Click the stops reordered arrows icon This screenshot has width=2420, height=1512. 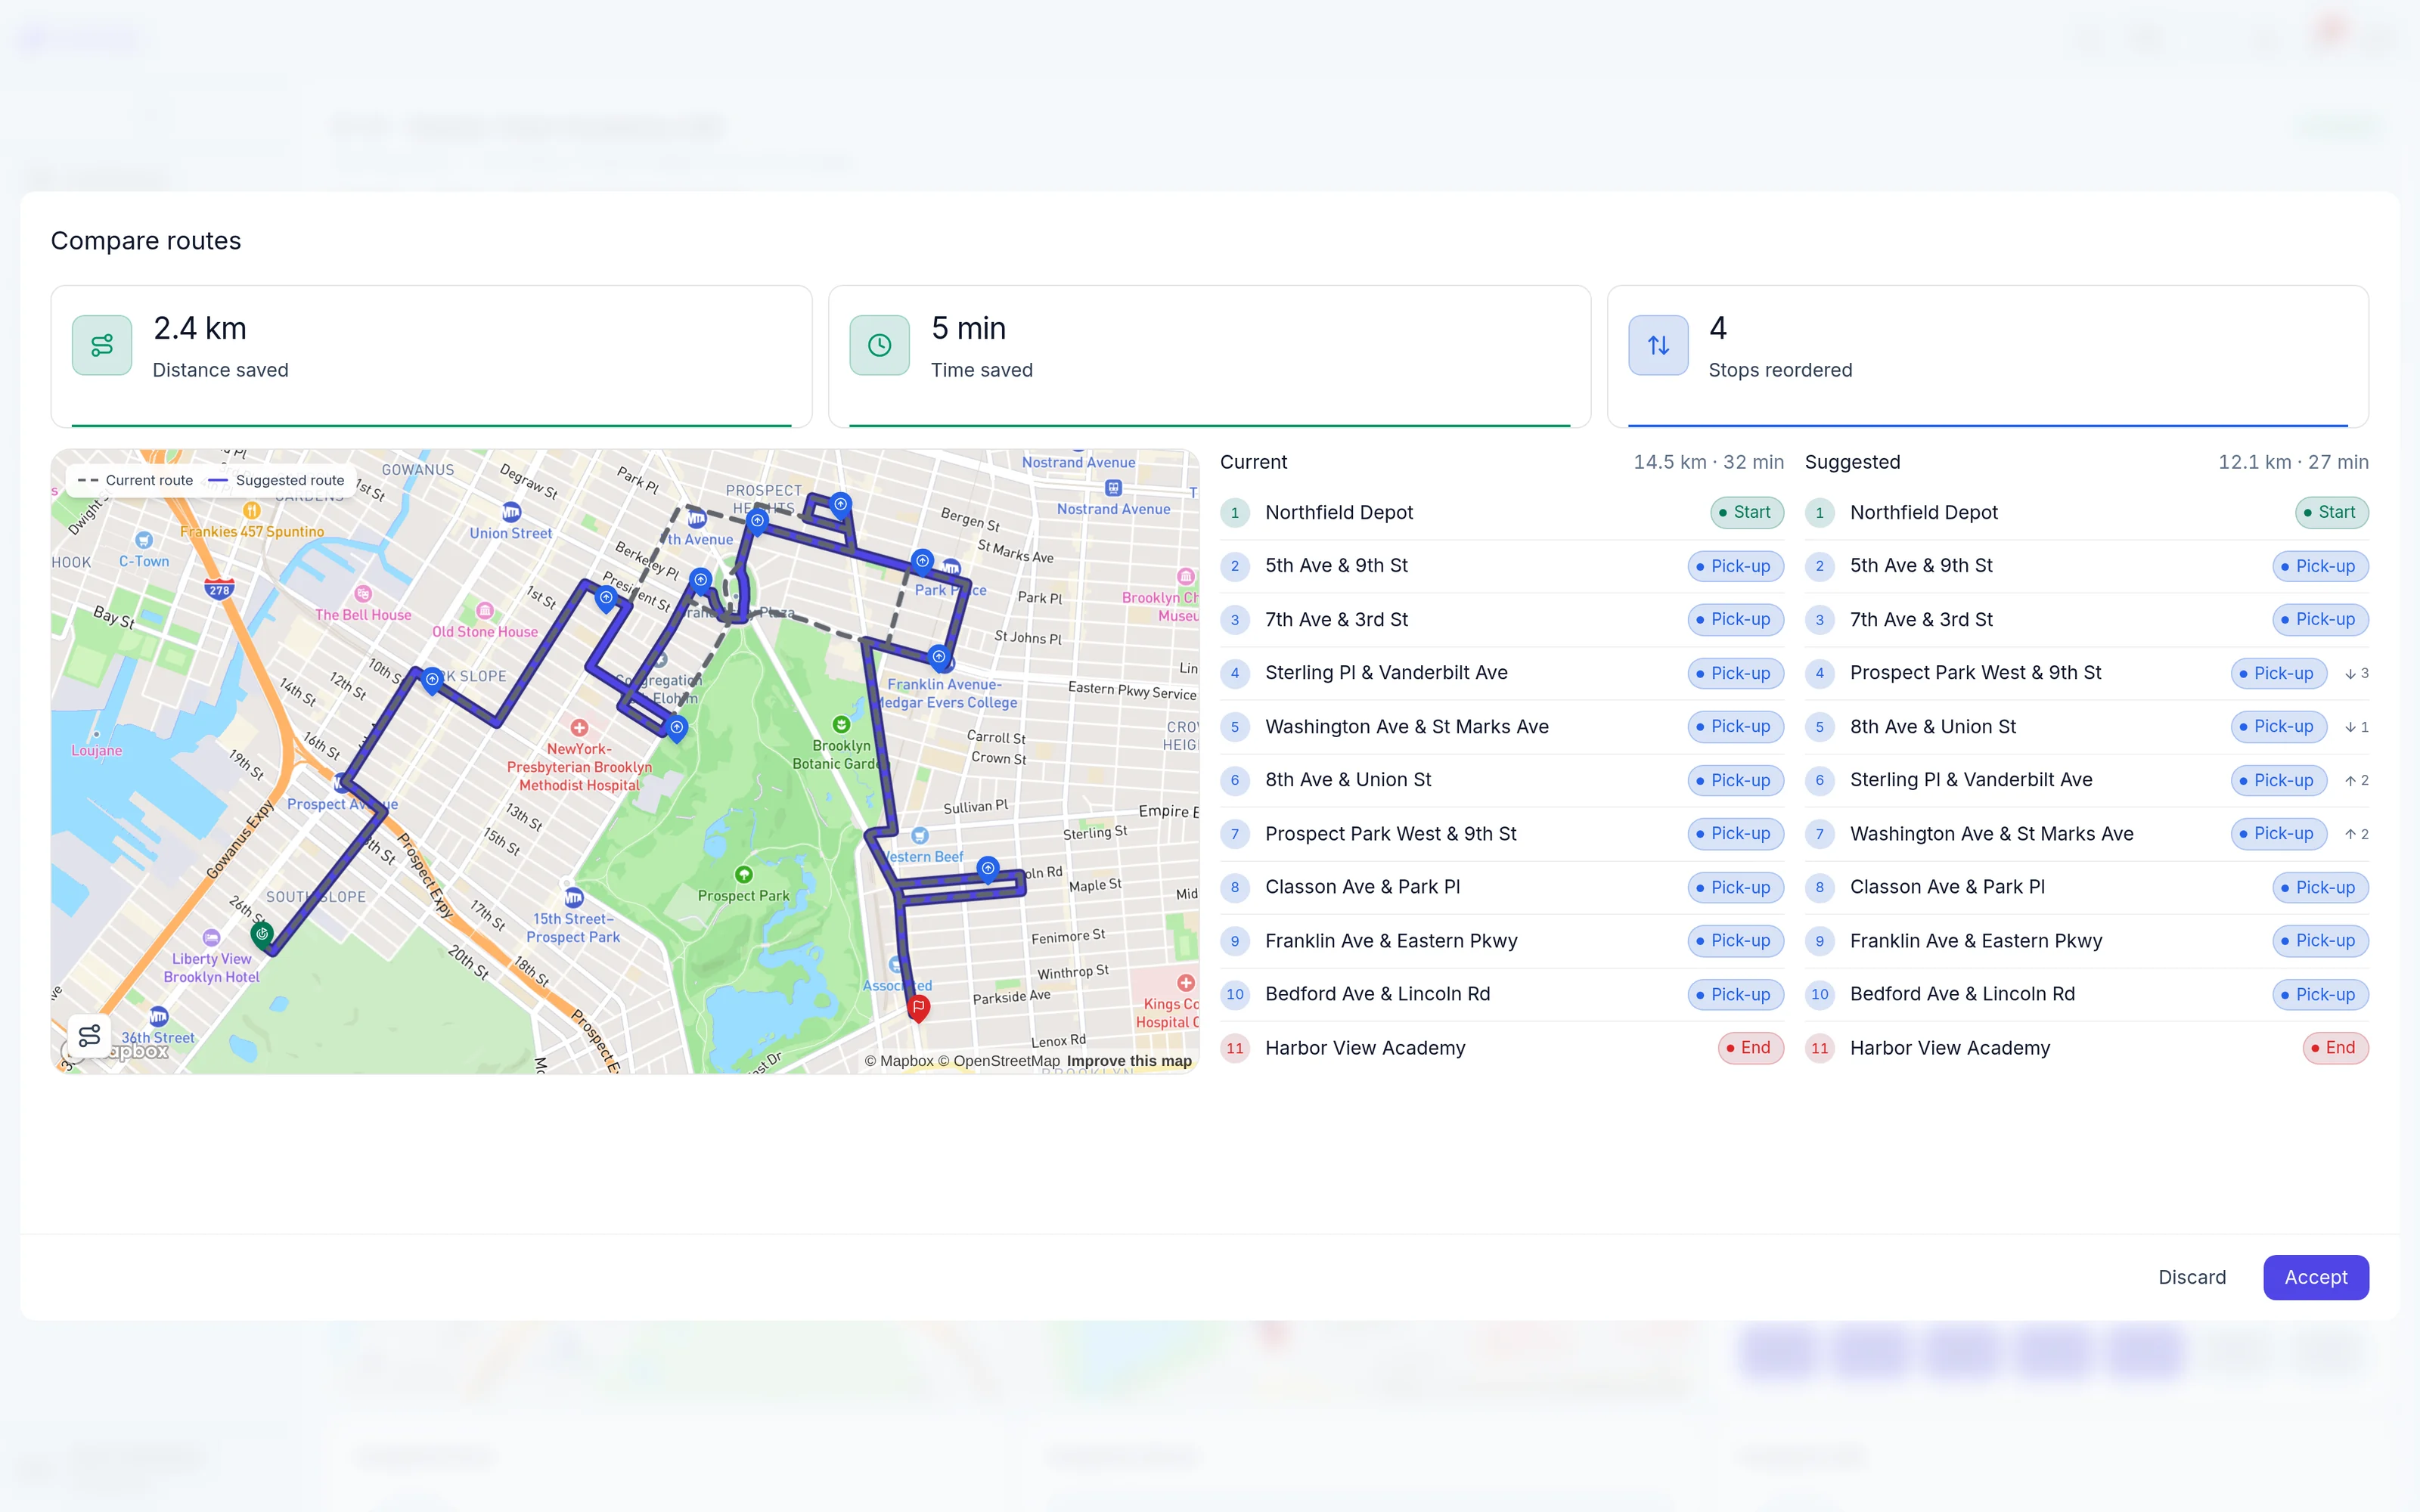1658,345
